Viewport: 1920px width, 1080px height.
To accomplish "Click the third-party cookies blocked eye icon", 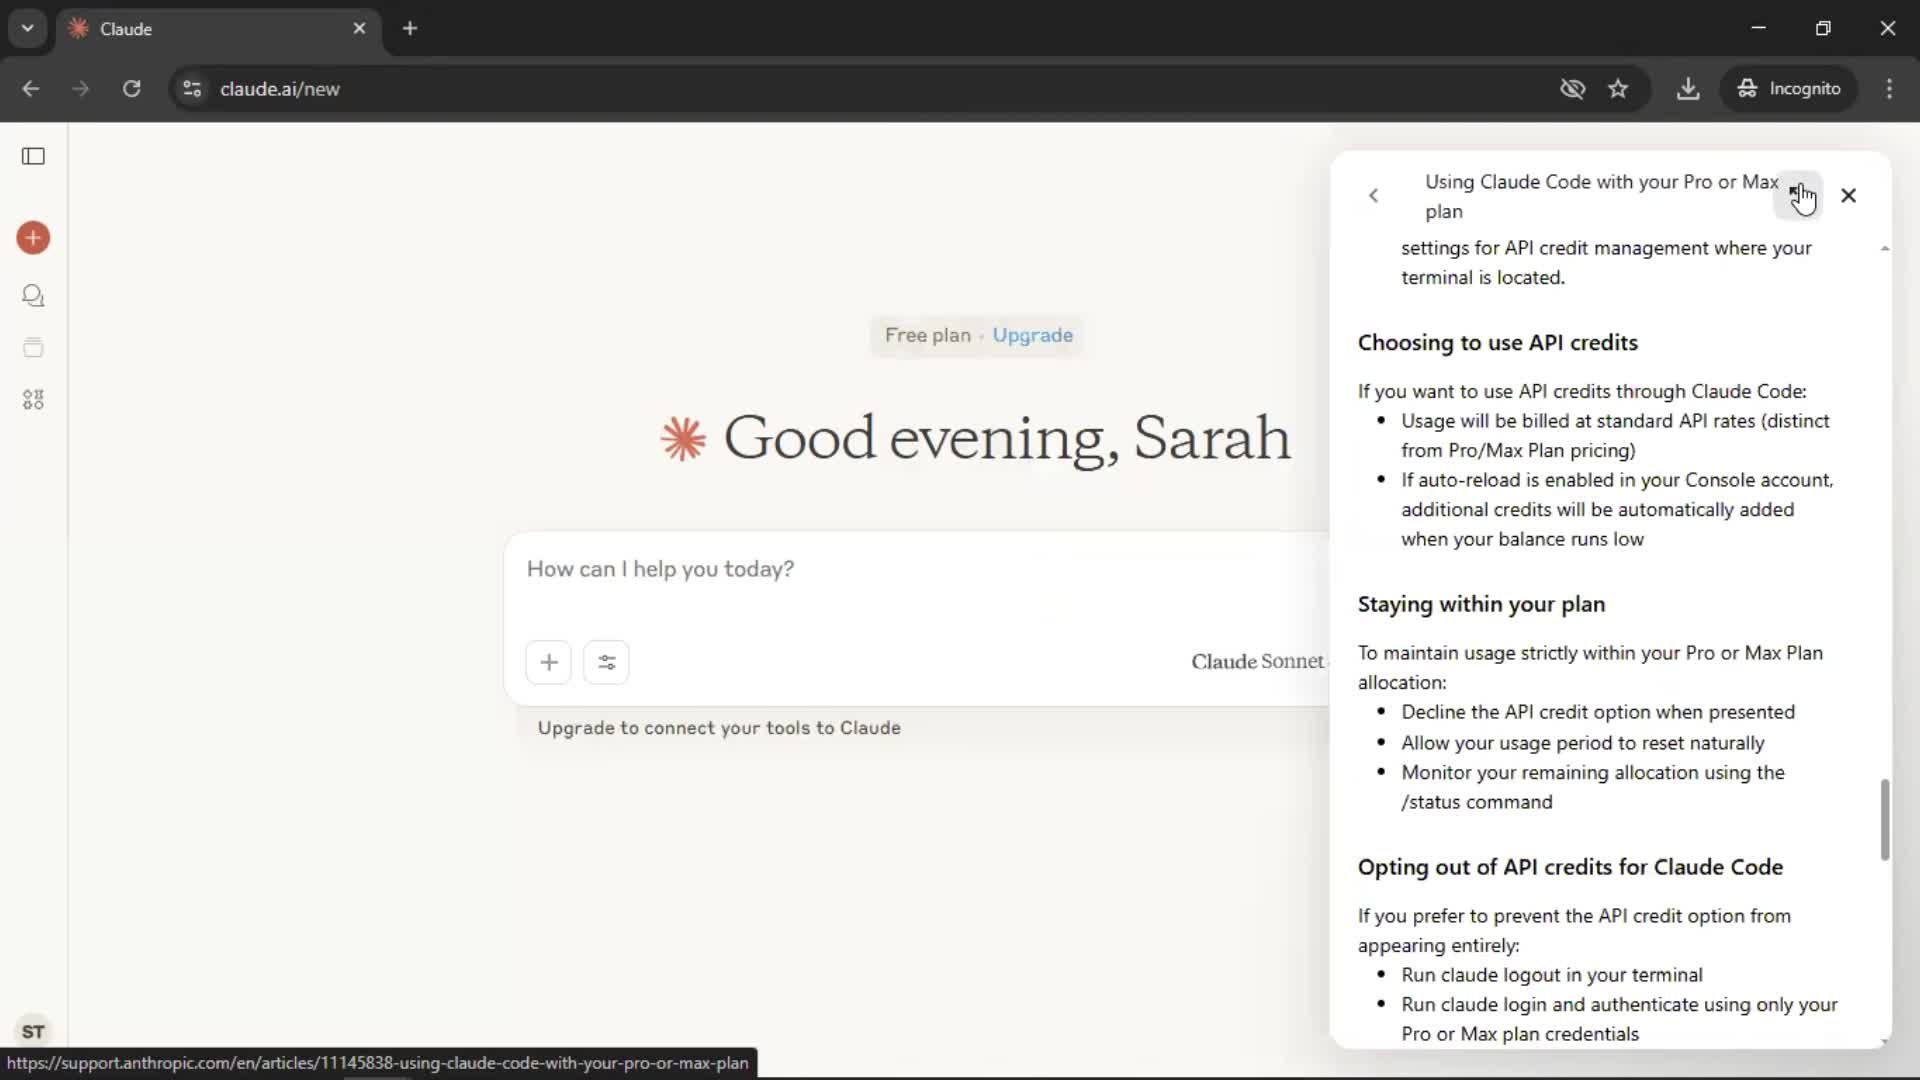I will pos(1572,89).
